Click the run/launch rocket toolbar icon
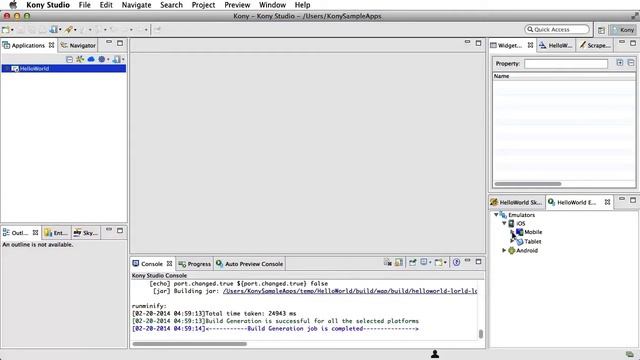640x360 pixels. [x=69, y=30]
